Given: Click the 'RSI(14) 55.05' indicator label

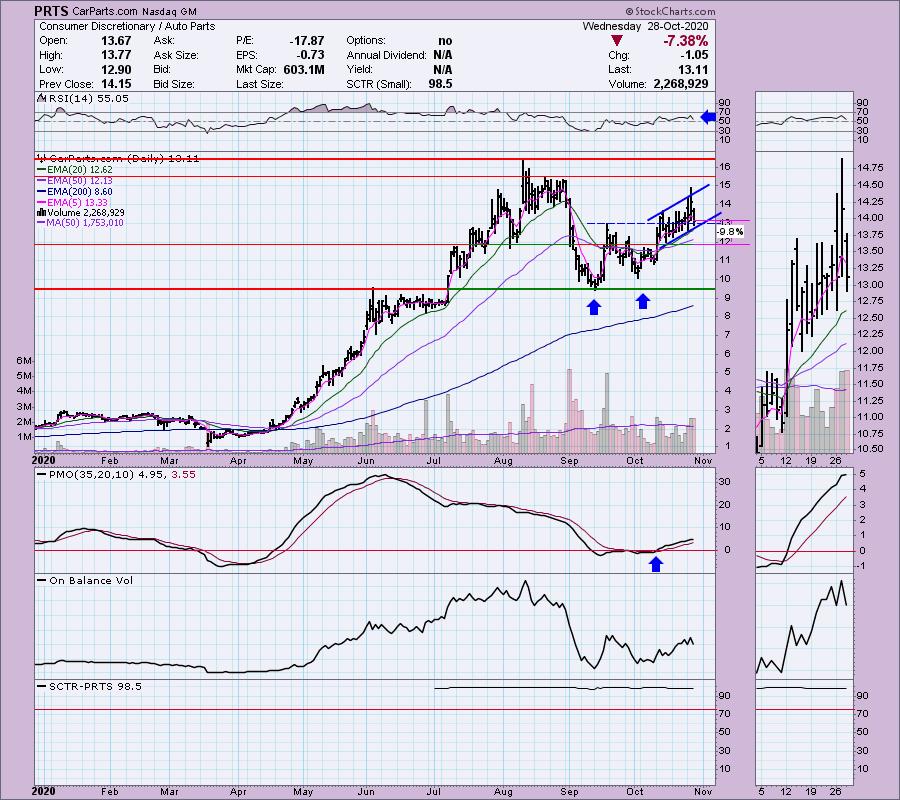Looking at the screenshot, I should click(88, 99).
